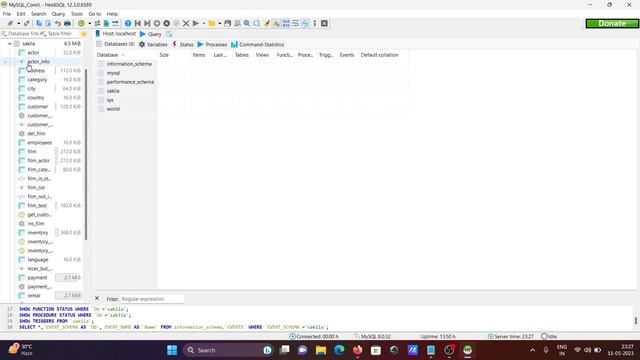Click the close query tab X-box icon
This screenshot has width=640, height=360.
pos(324,23)
